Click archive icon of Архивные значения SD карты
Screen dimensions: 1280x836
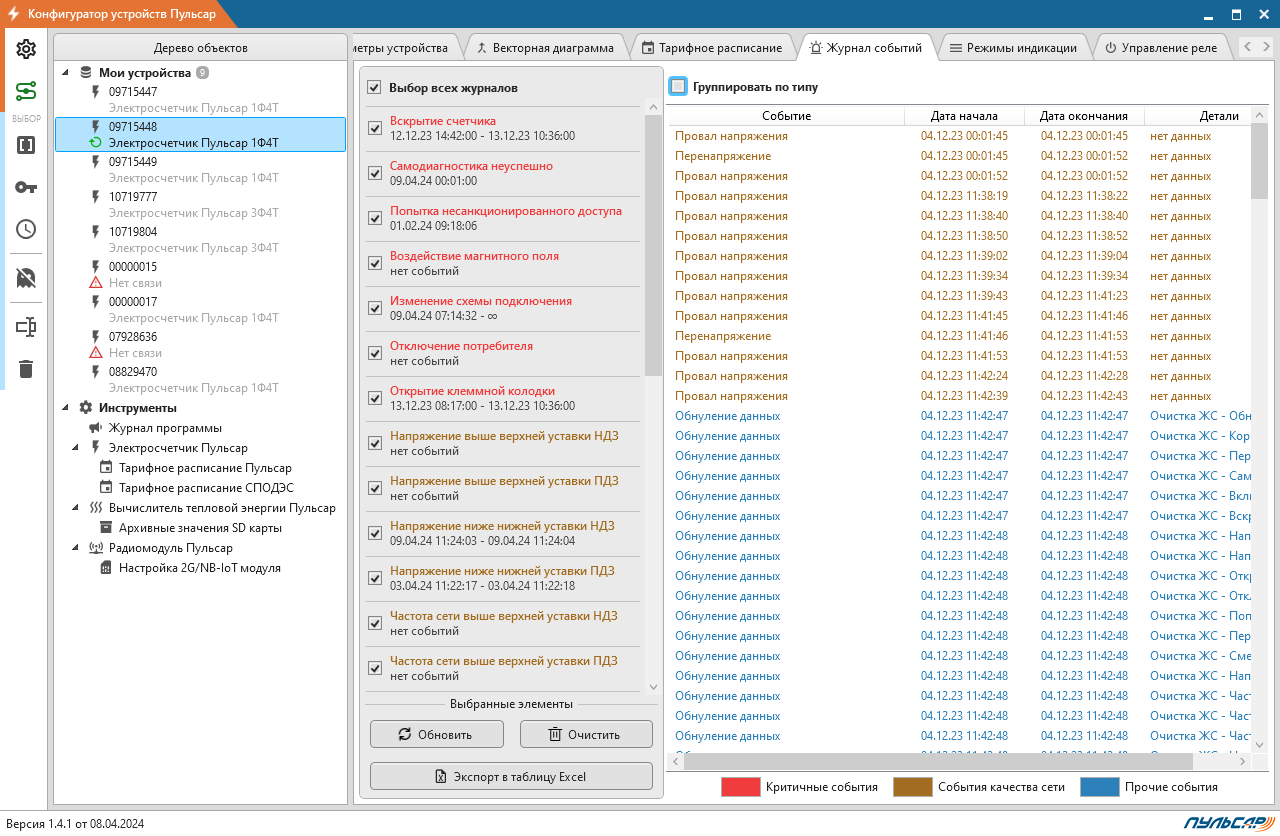[106, 528]
